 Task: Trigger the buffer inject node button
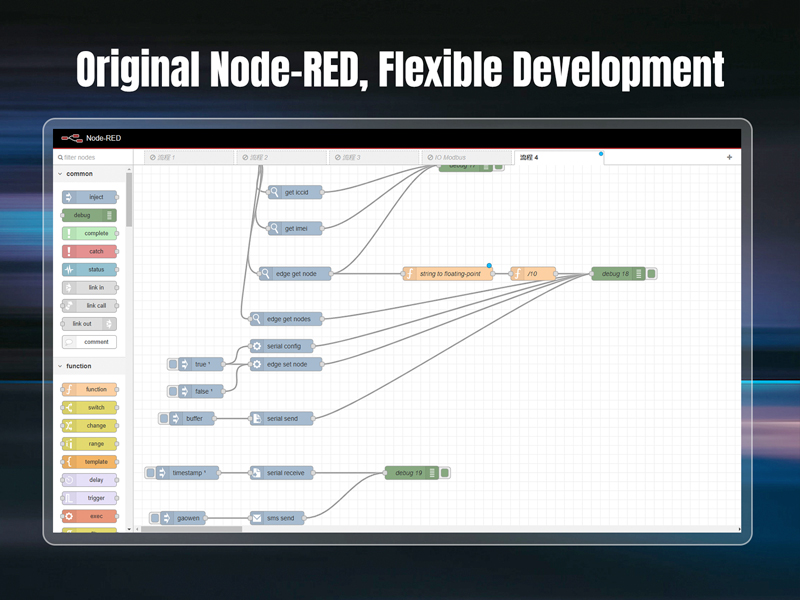click(x=164, y=419)
